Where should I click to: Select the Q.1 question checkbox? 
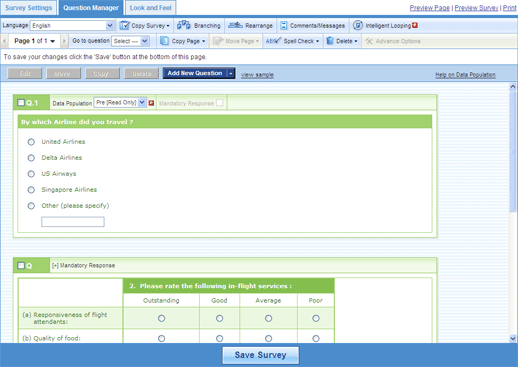pos(21,102)
